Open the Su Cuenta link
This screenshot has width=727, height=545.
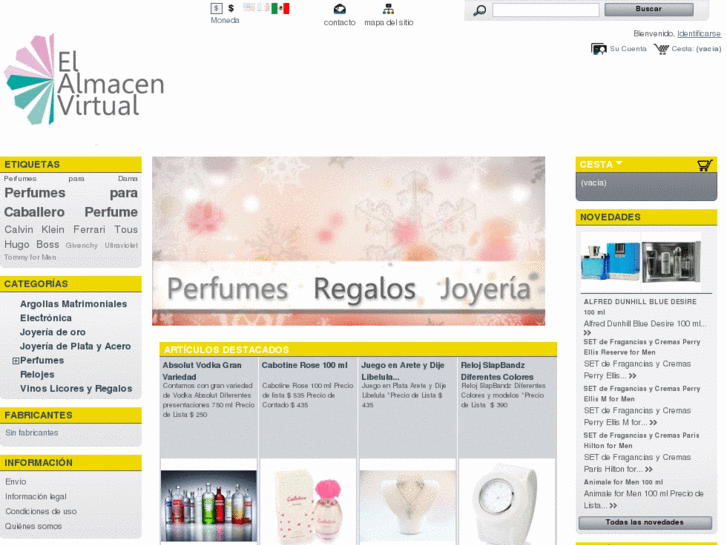click(628, 49)
